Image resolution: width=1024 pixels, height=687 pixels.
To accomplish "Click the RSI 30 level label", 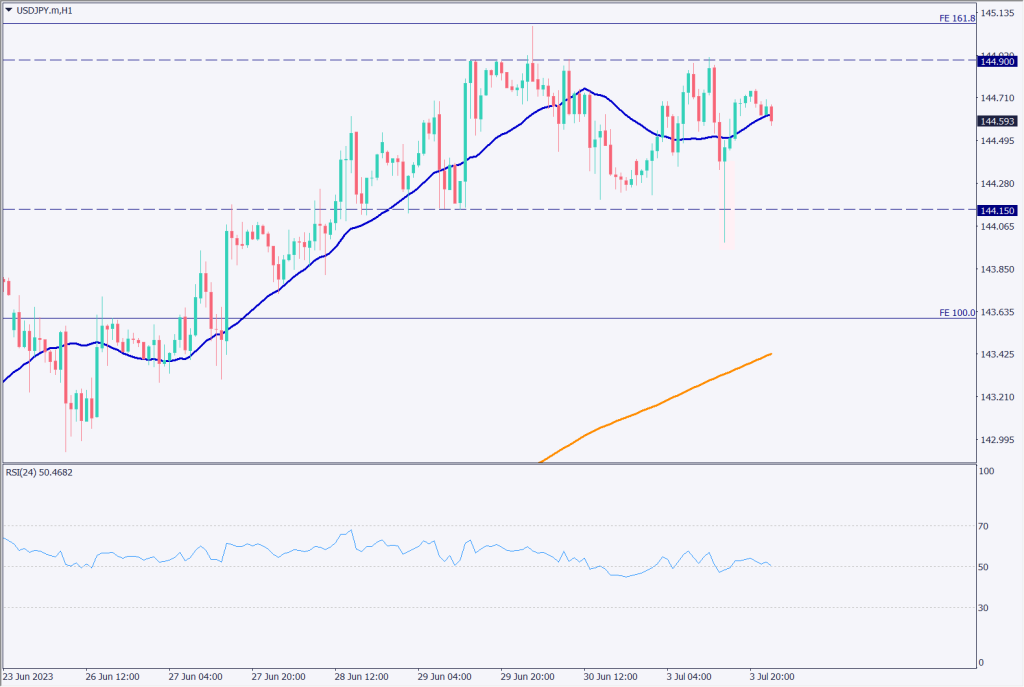I will [985, 607].
